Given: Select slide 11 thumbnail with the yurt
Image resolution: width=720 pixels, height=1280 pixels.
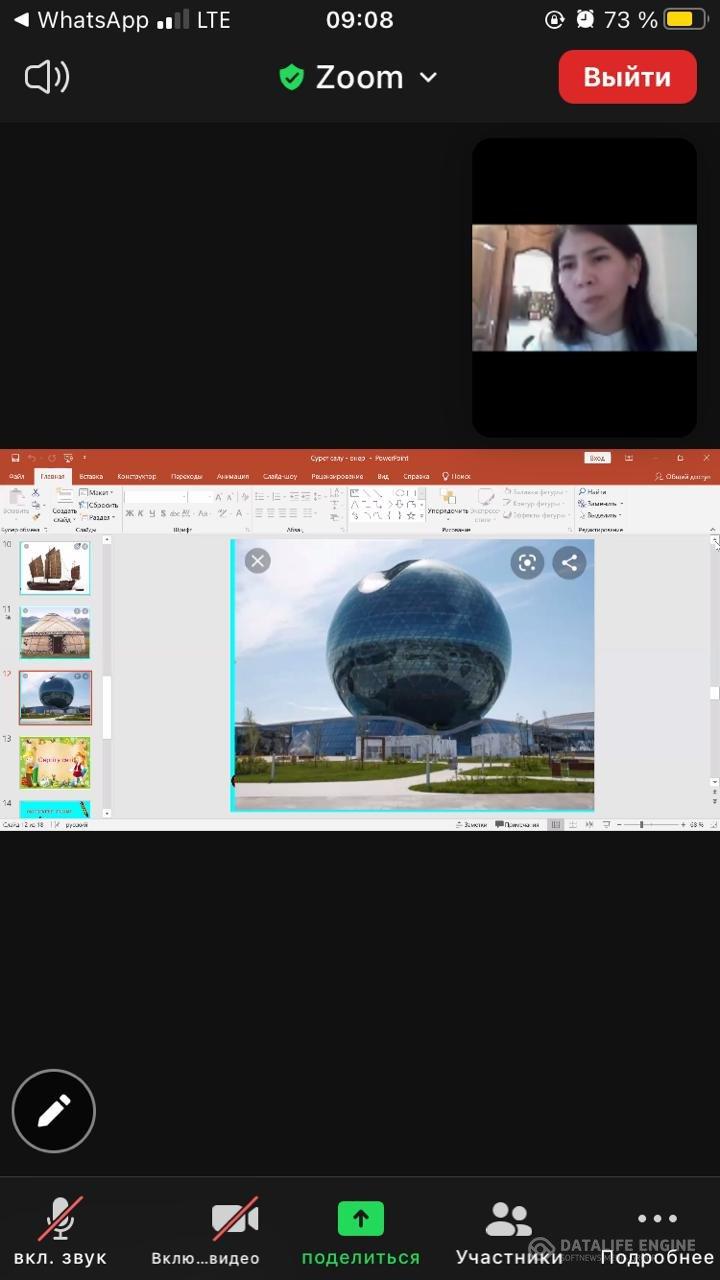Looking at the screenshot, I should pos(55,632).
